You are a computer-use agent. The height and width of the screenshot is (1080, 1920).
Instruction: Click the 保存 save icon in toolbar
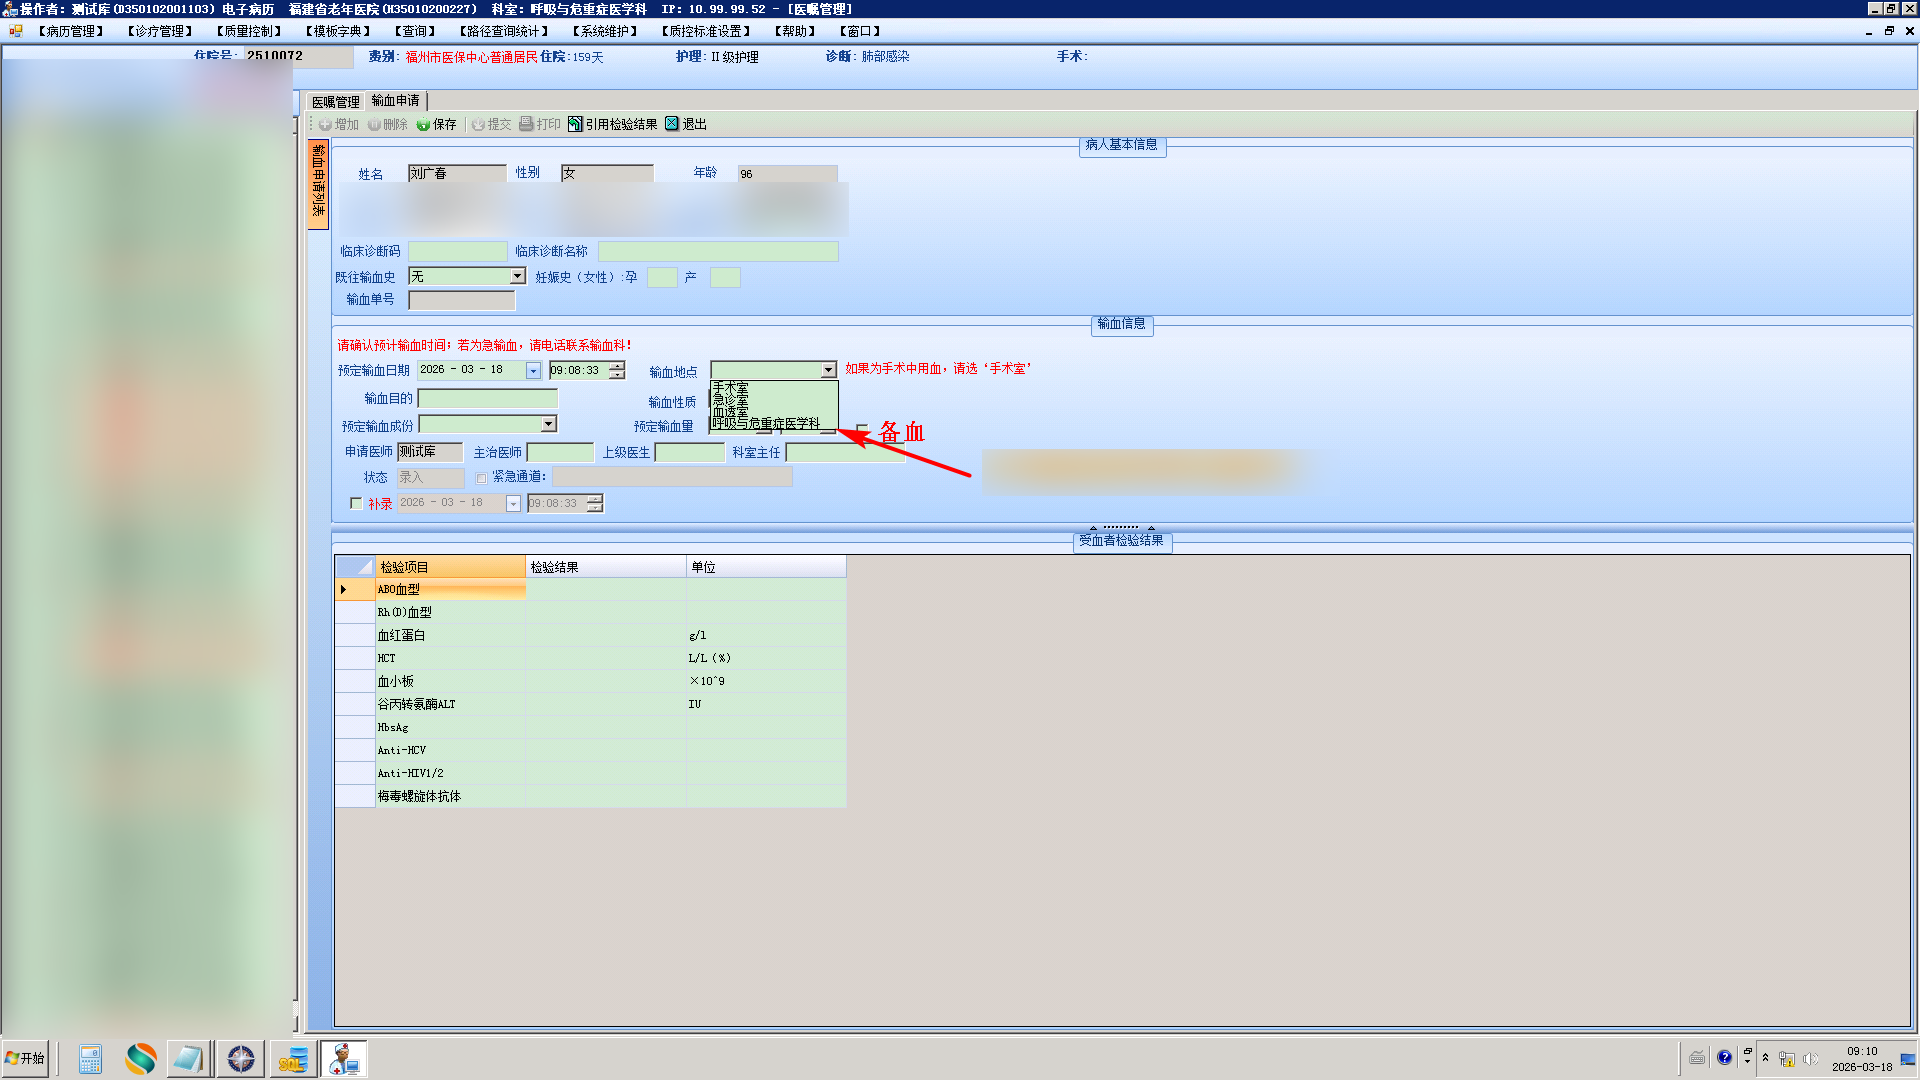[x=424, y=125]
